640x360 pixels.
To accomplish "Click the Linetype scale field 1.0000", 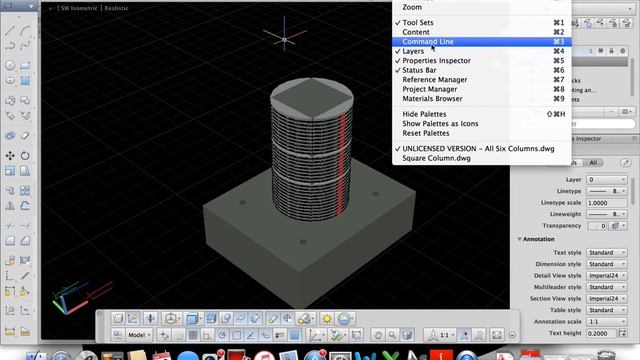I will point(607,203).
